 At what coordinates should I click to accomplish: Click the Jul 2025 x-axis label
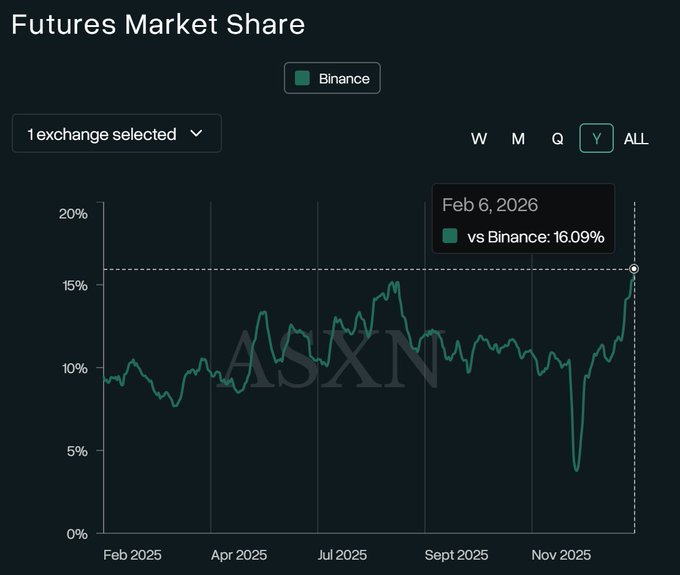[345, 555]
